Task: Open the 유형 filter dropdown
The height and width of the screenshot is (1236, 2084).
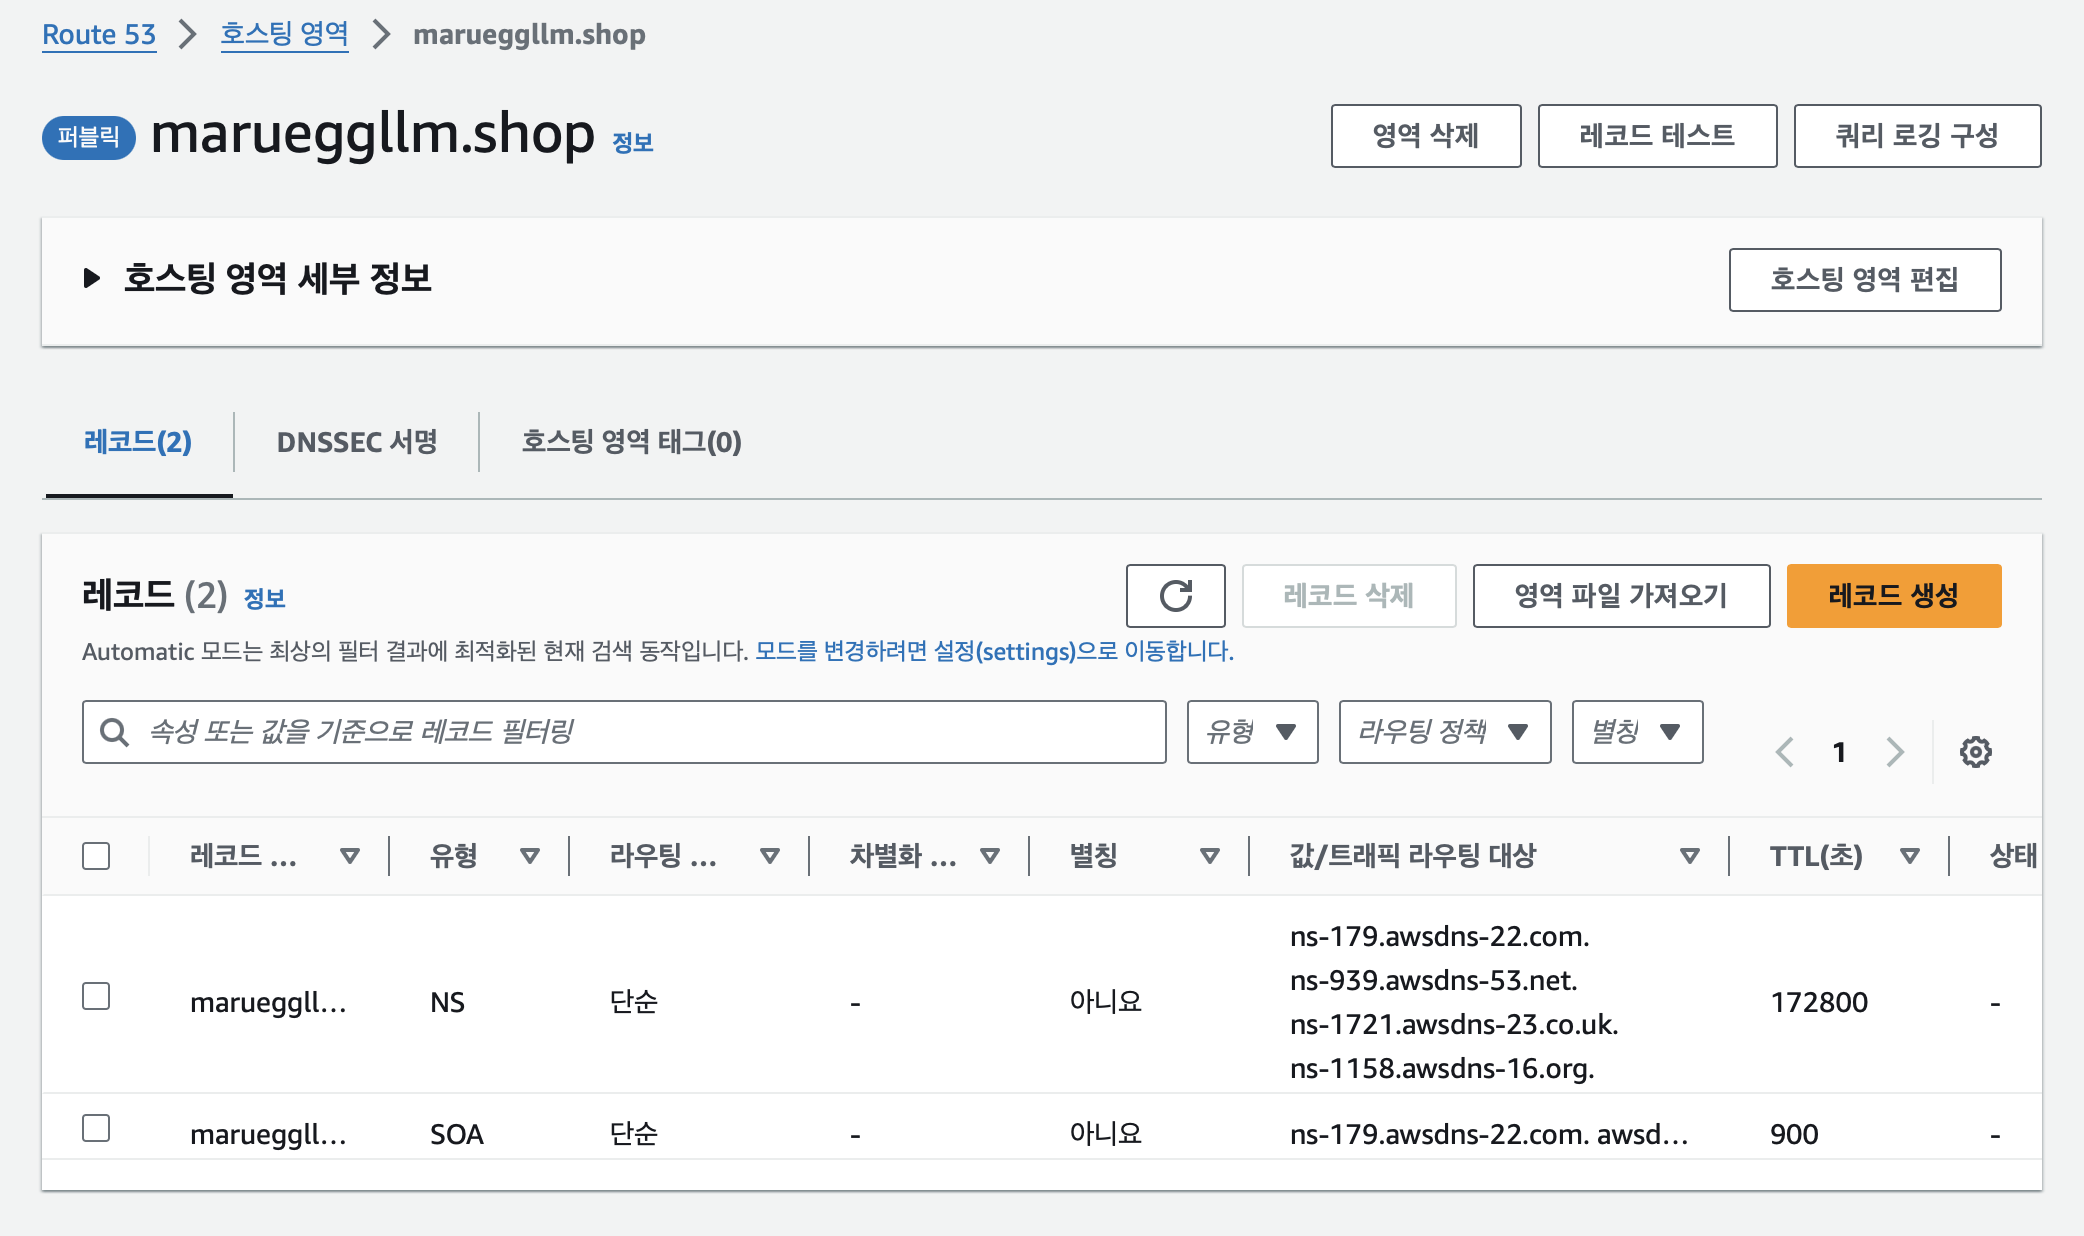Action: (x=1252, y=732)
